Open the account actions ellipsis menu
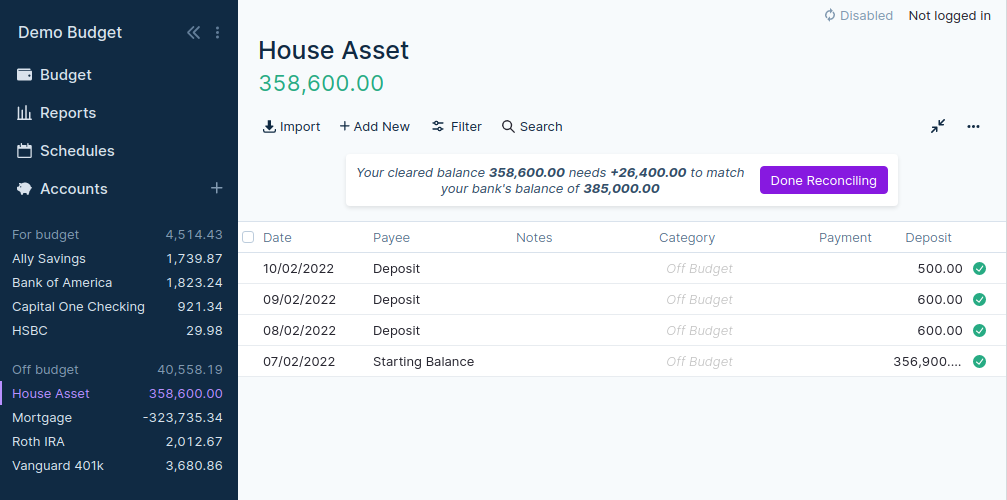 click(973, 127)
